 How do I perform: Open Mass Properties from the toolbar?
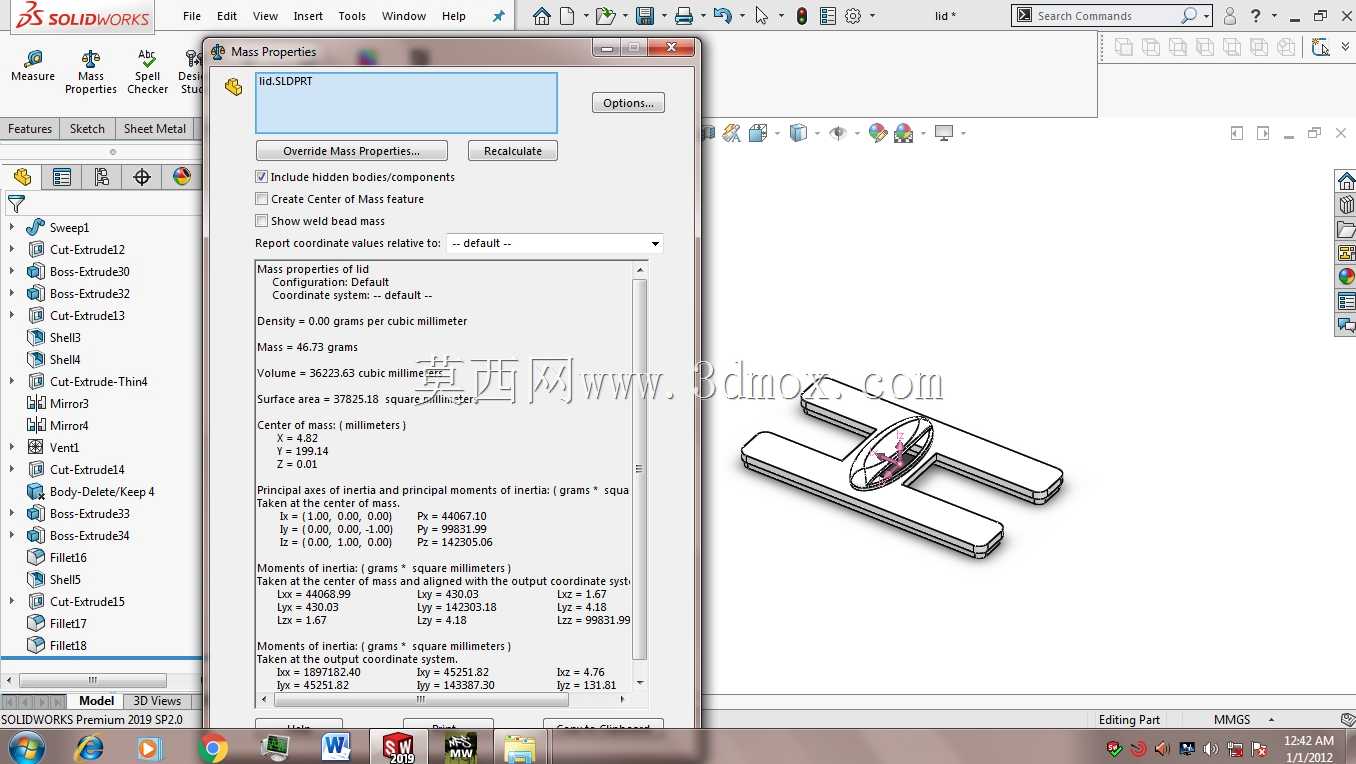pos(91,73)
